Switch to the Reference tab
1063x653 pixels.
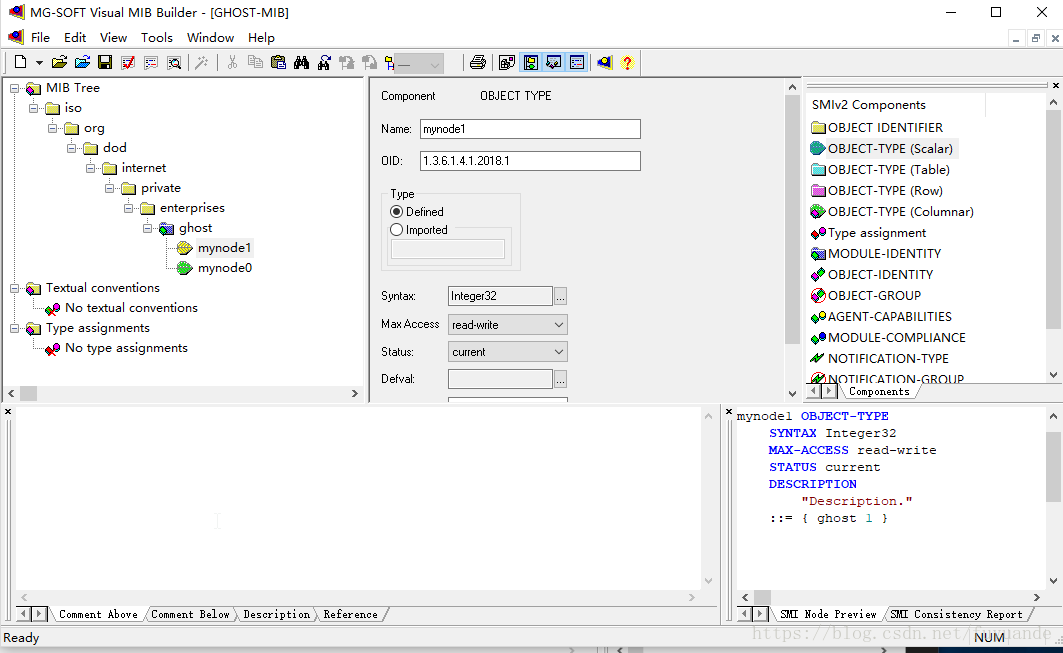(x=350, y=614)
